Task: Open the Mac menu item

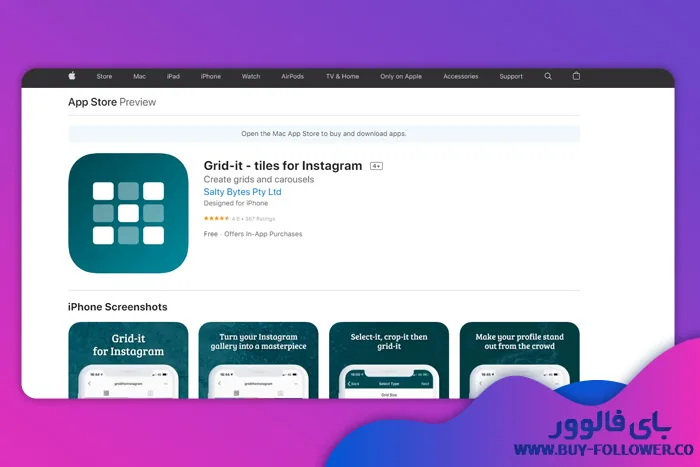Action: (x=139, y=76)
